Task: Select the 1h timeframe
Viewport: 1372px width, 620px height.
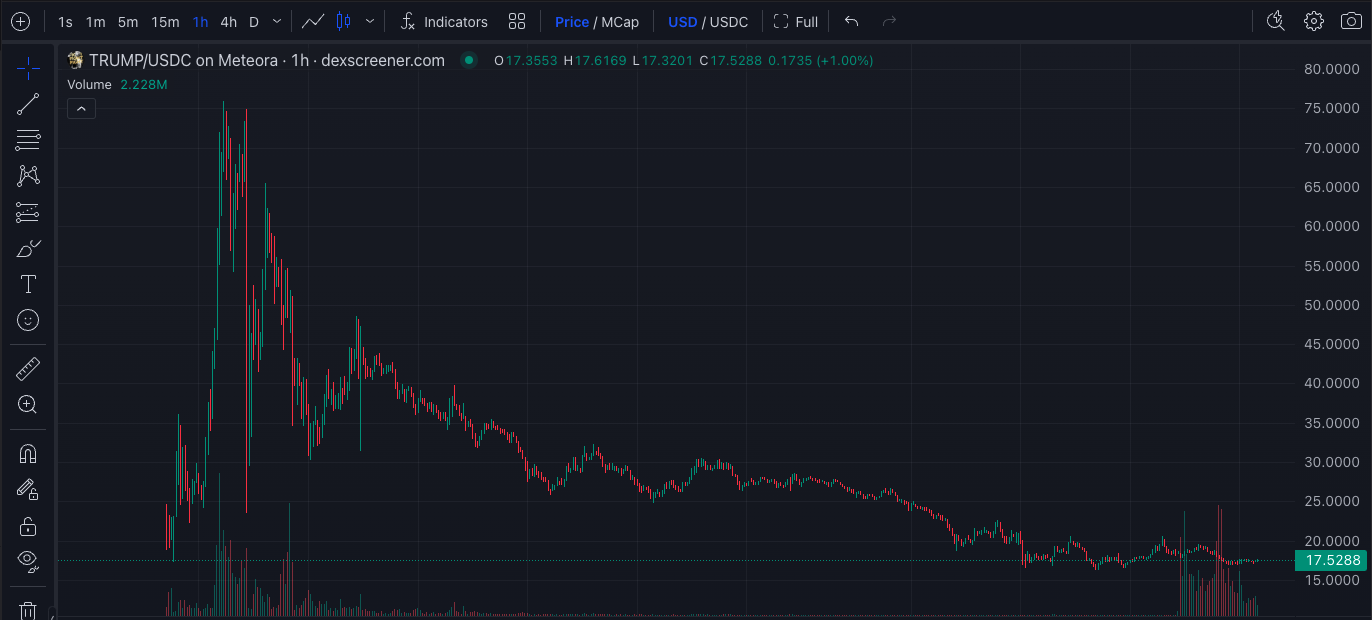Action: [201, 21]
